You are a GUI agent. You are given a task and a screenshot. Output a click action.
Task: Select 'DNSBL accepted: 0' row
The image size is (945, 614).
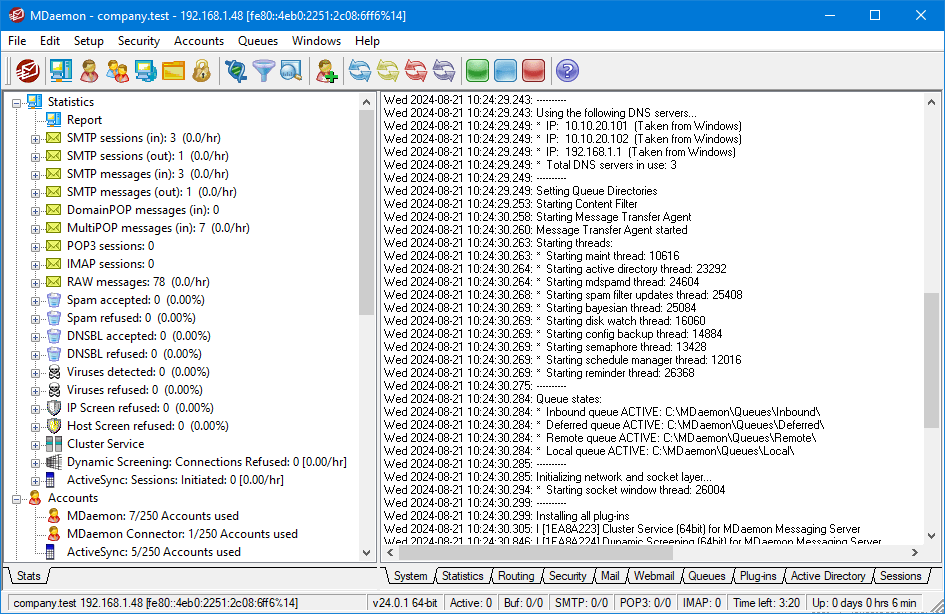pos(139,336)
